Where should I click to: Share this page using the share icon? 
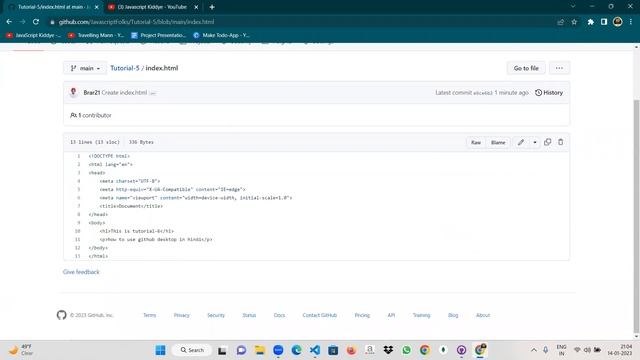560,22
